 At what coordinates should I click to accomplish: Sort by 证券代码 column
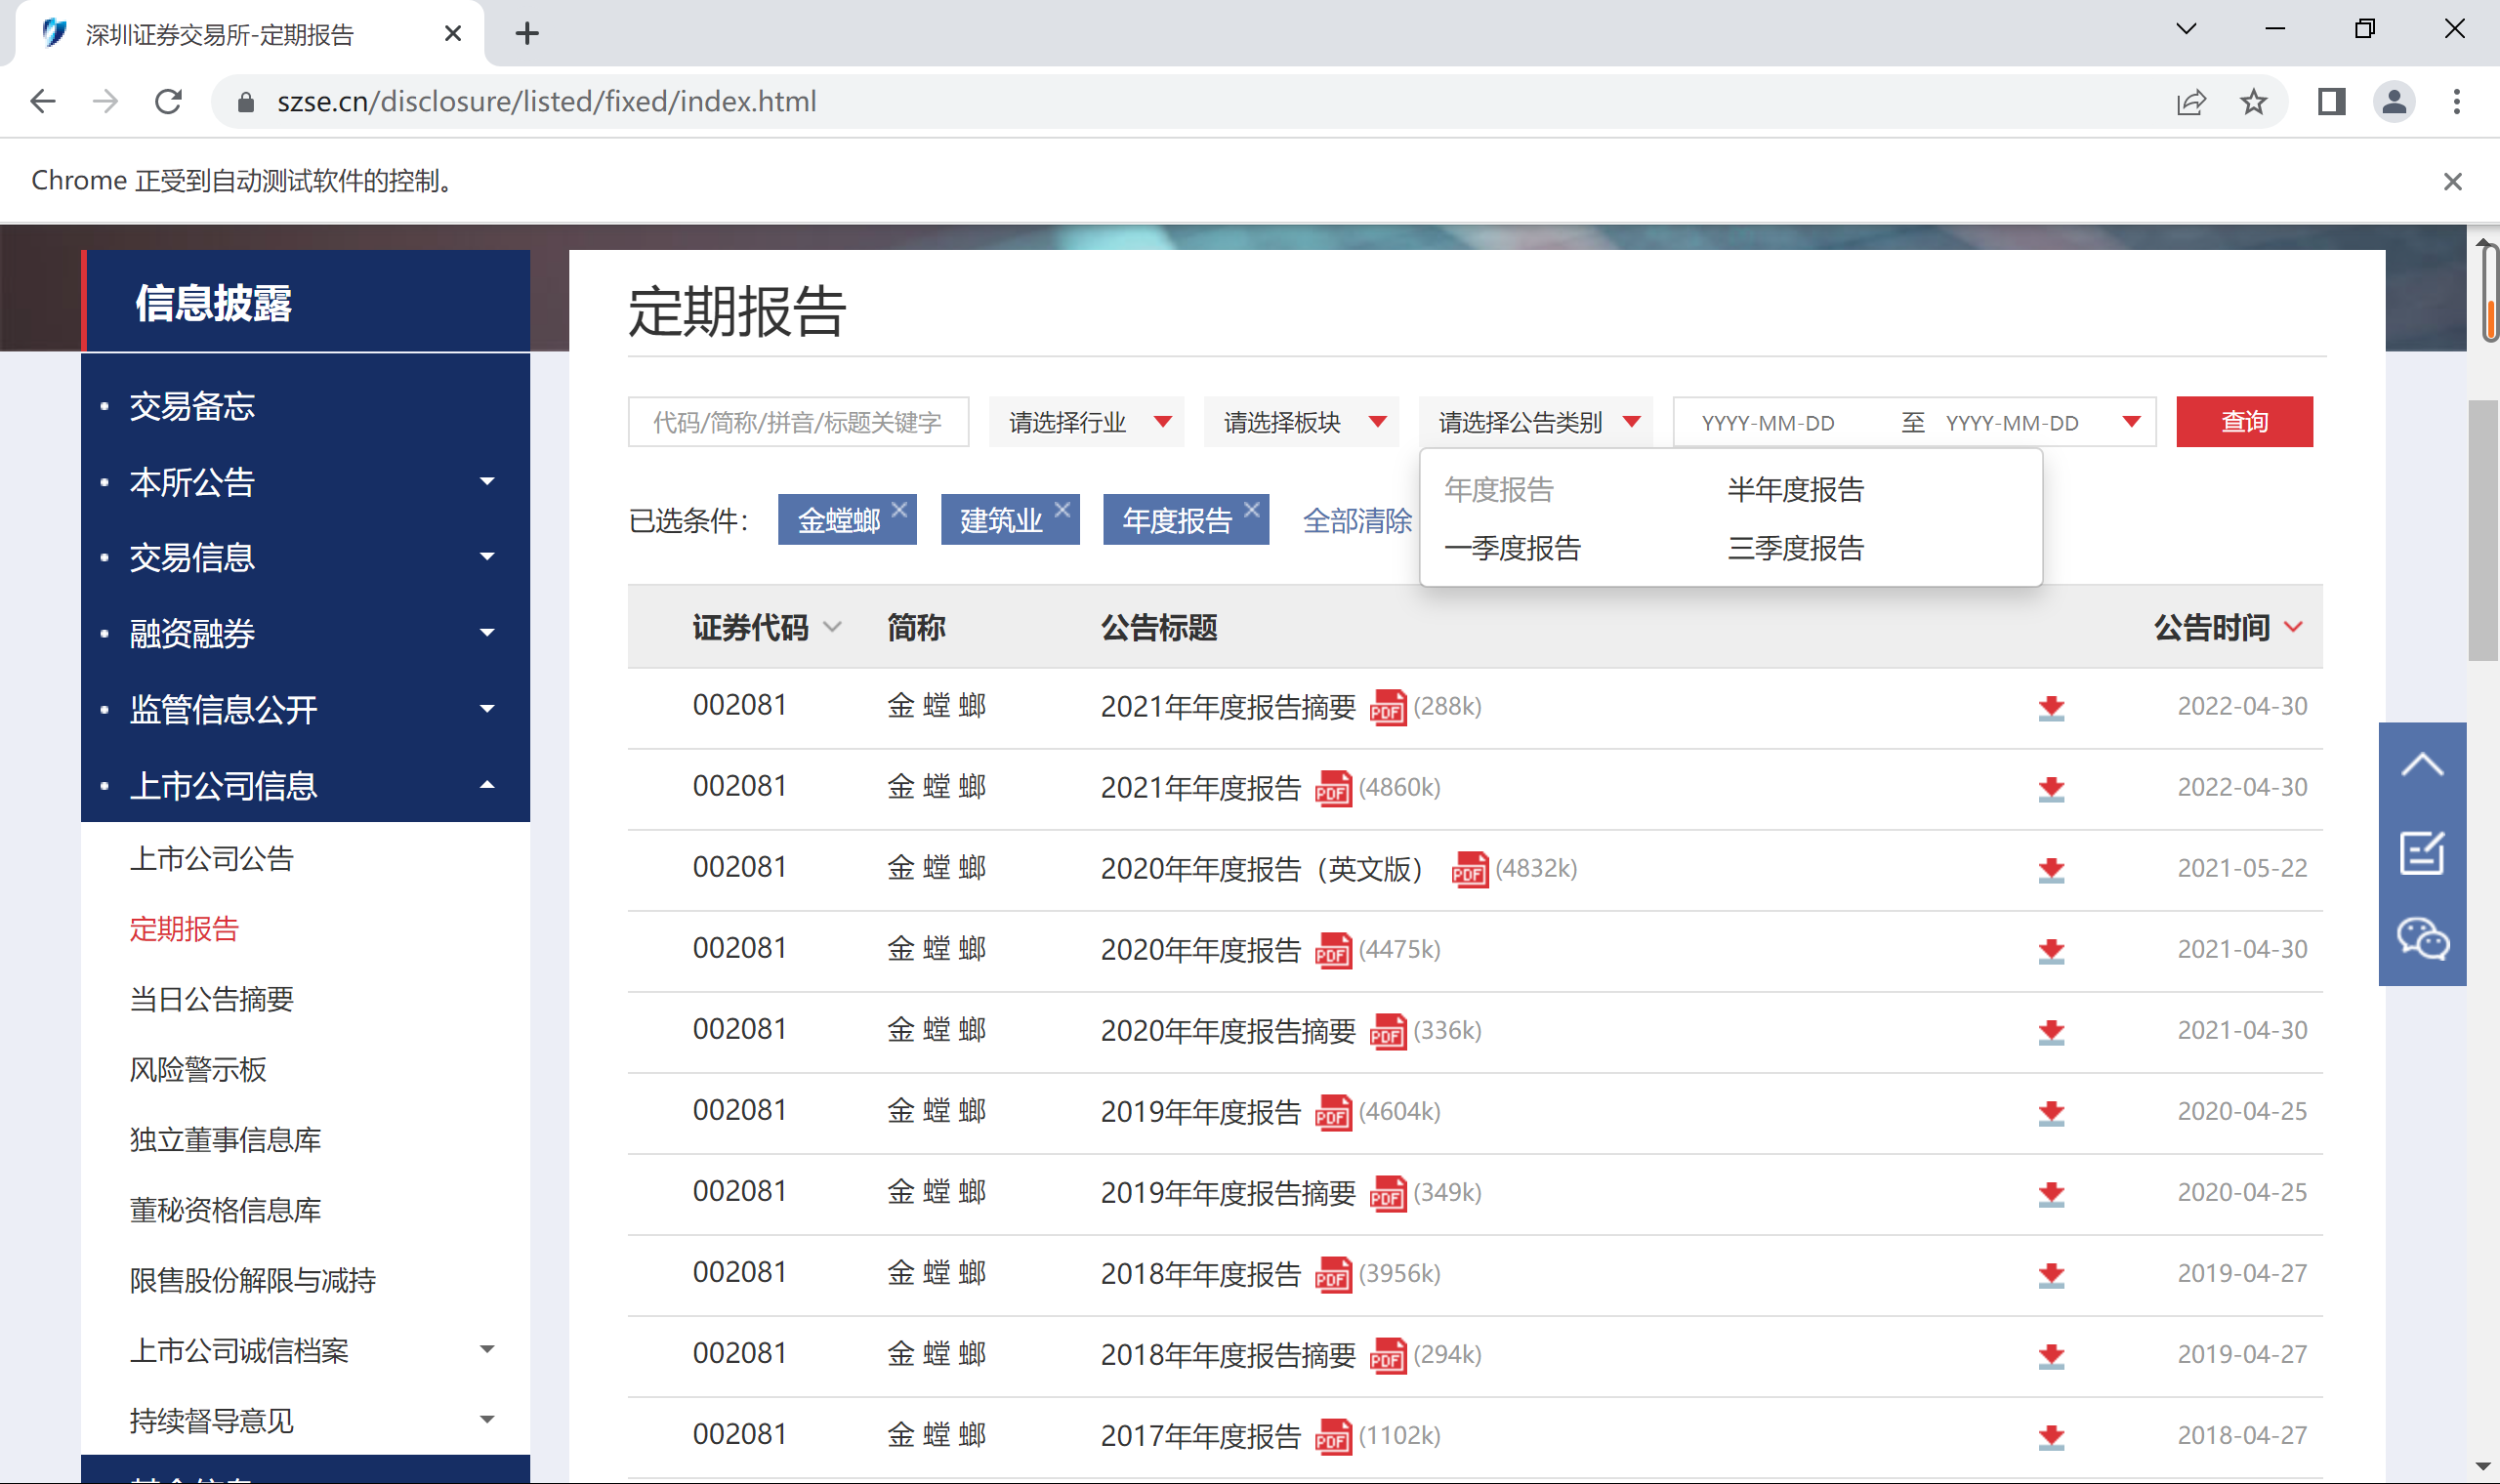[x=767, y=628]
